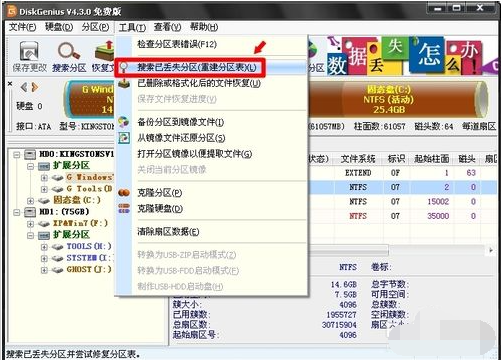The width and height of the screenshot is (501, 360).
Task: Expand the 固态盘(C:) node
Action: (31, 201)
